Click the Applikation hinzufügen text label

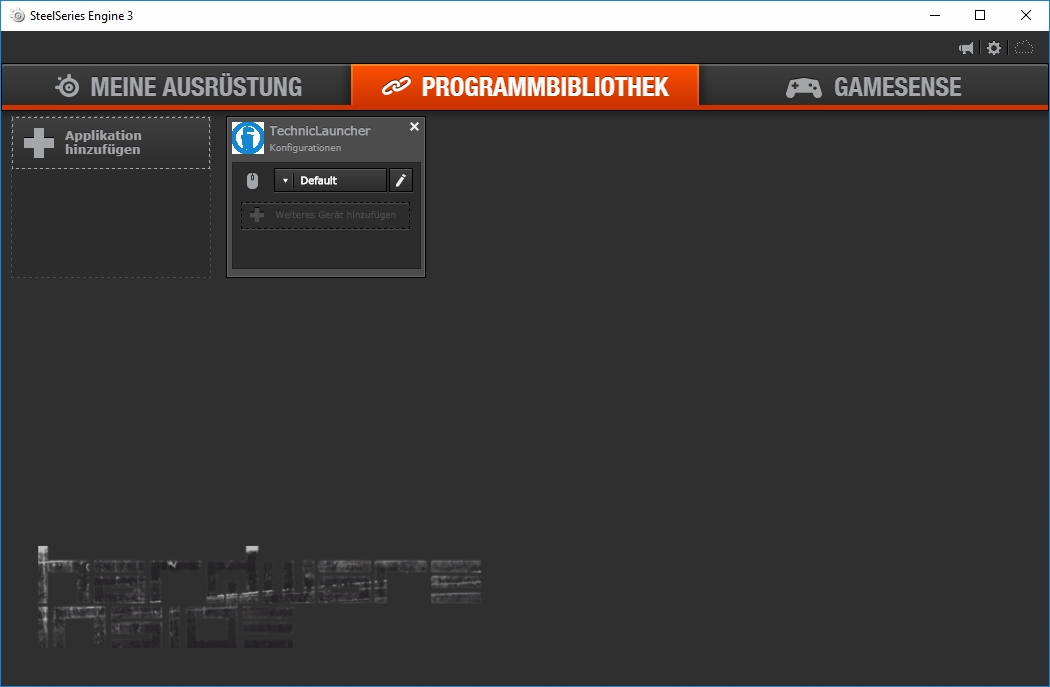tap(103, 143)
